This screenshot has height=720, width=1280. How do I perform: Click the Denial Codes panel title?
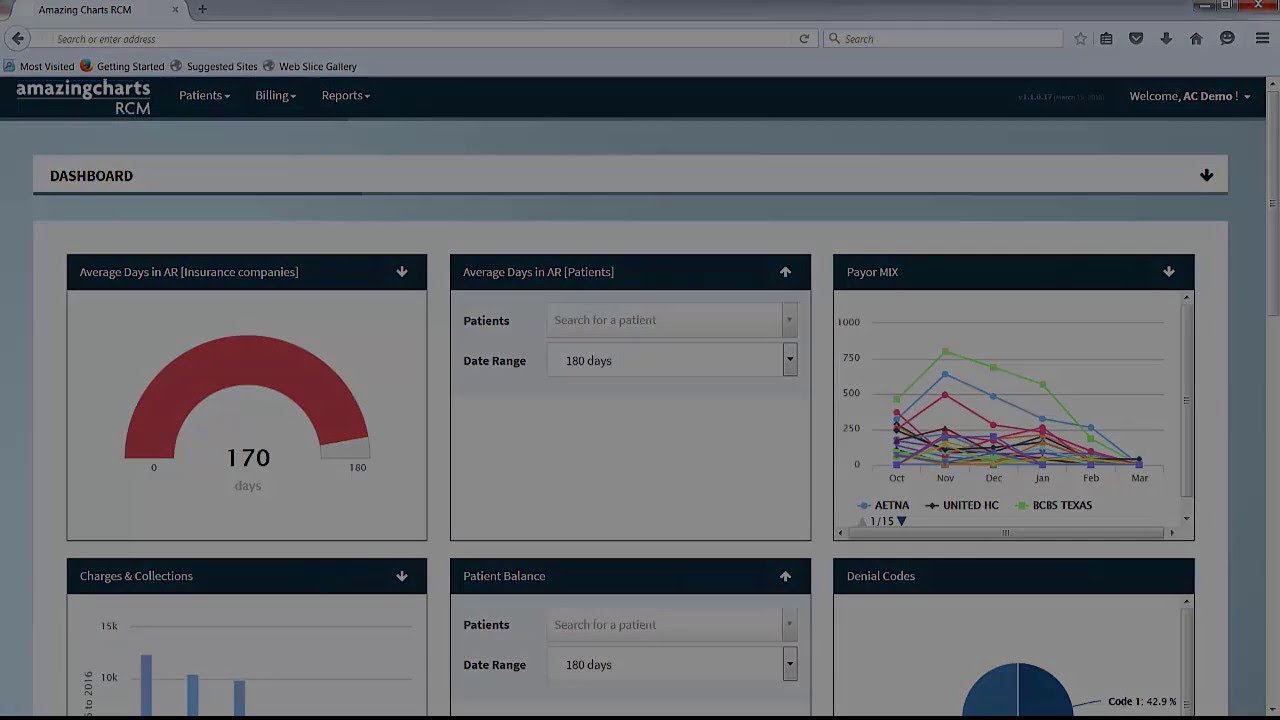tap(881, 576)
